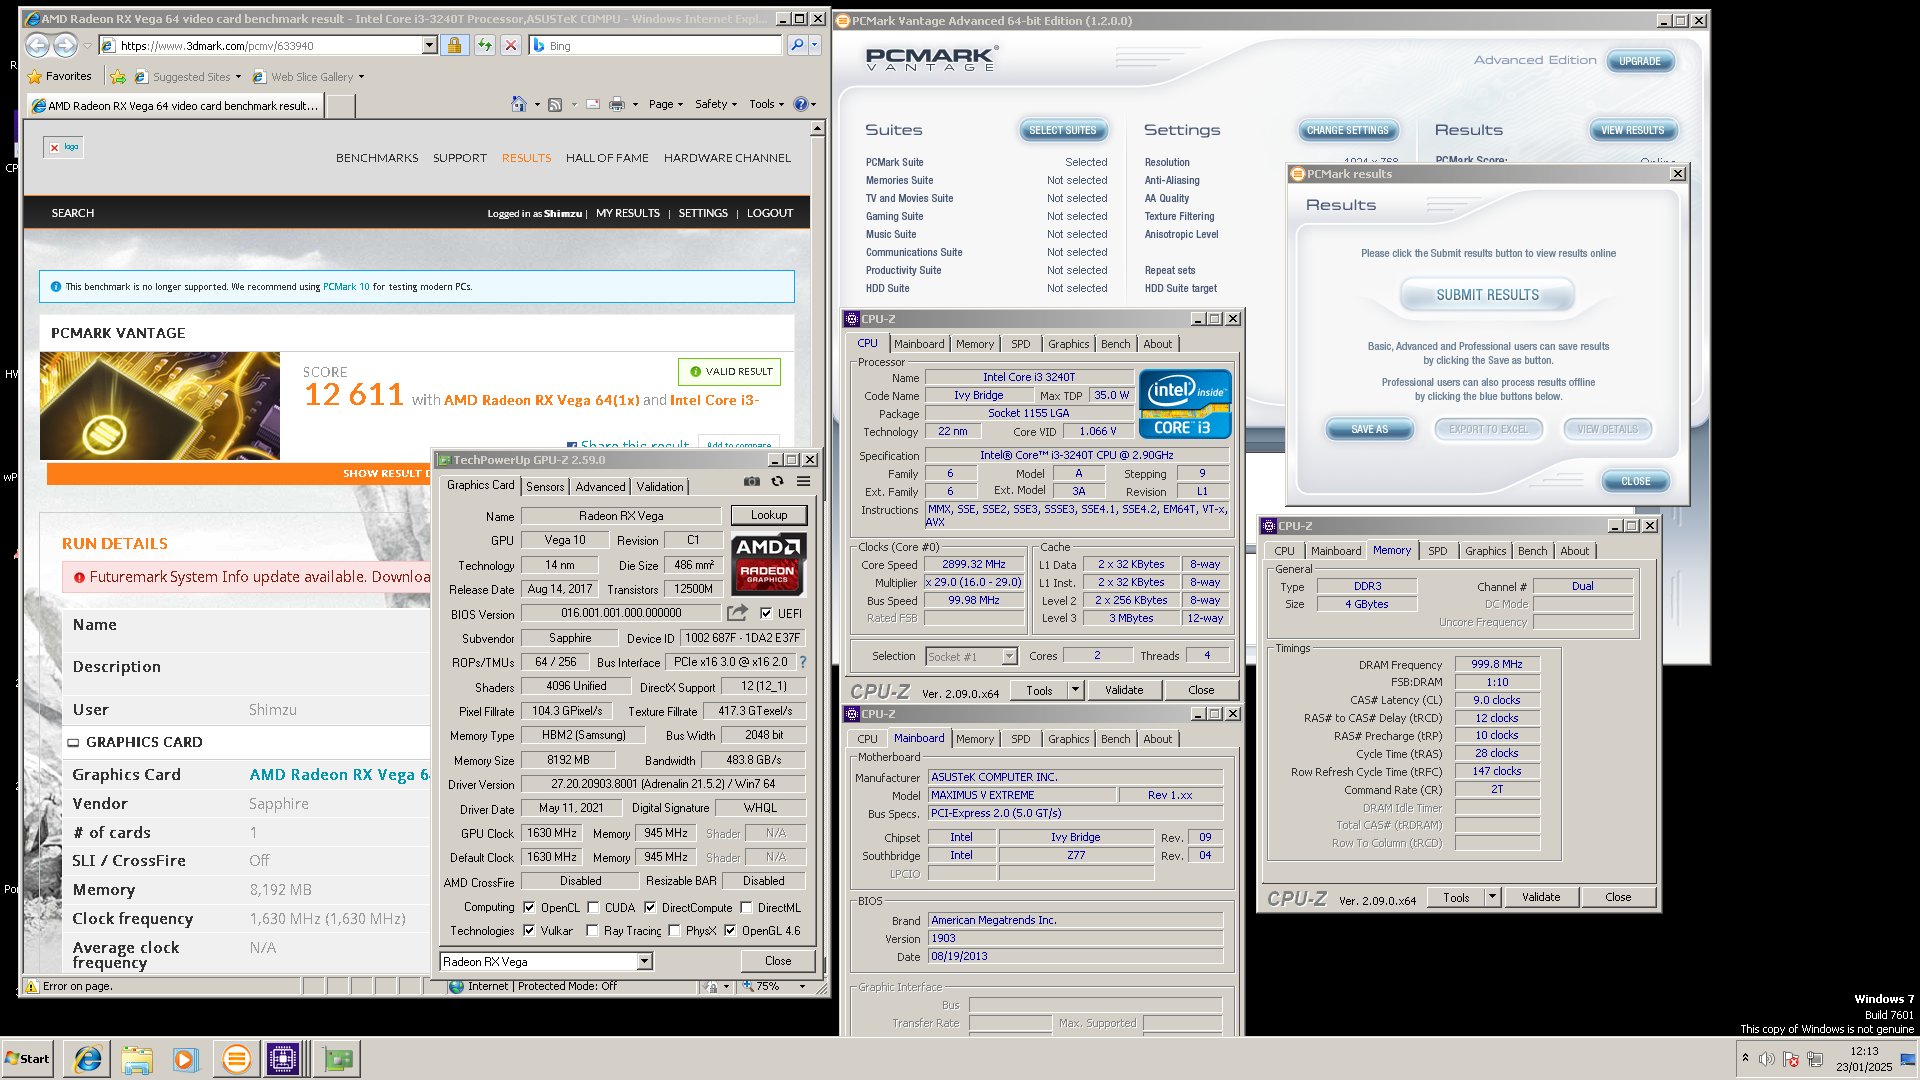Click the Read mail icon in IE
The width and height of the screenshot is (1920, 1080).
click(x=593, y=104)
